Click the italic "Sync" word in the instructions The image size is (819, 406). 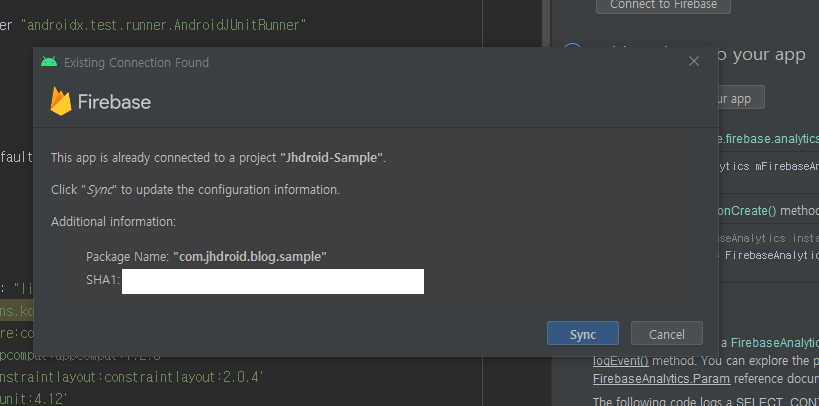pyautogui.click(x=100, y=190)
